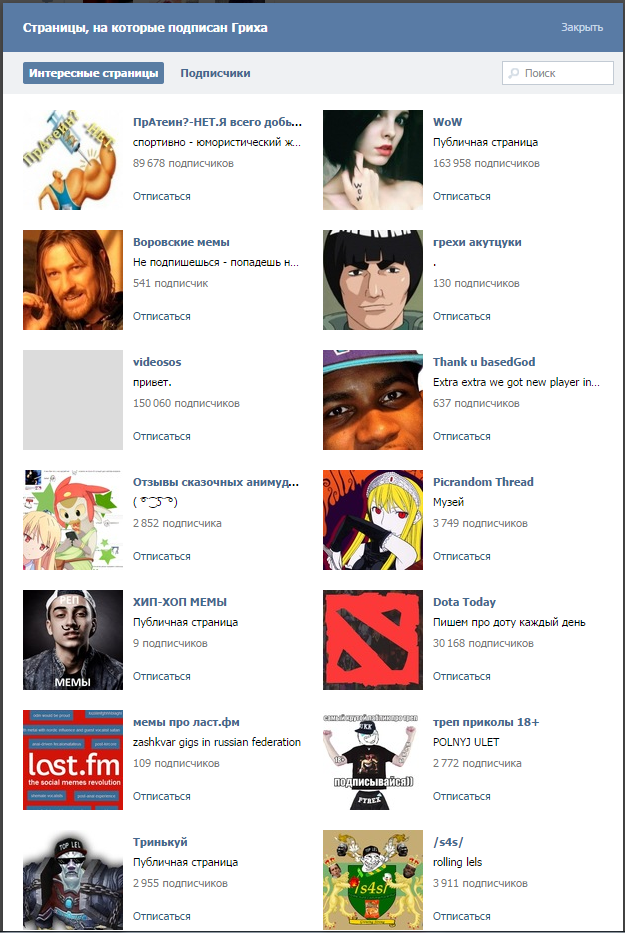
Task: Click the search magnifier icon
Action: 512,73
